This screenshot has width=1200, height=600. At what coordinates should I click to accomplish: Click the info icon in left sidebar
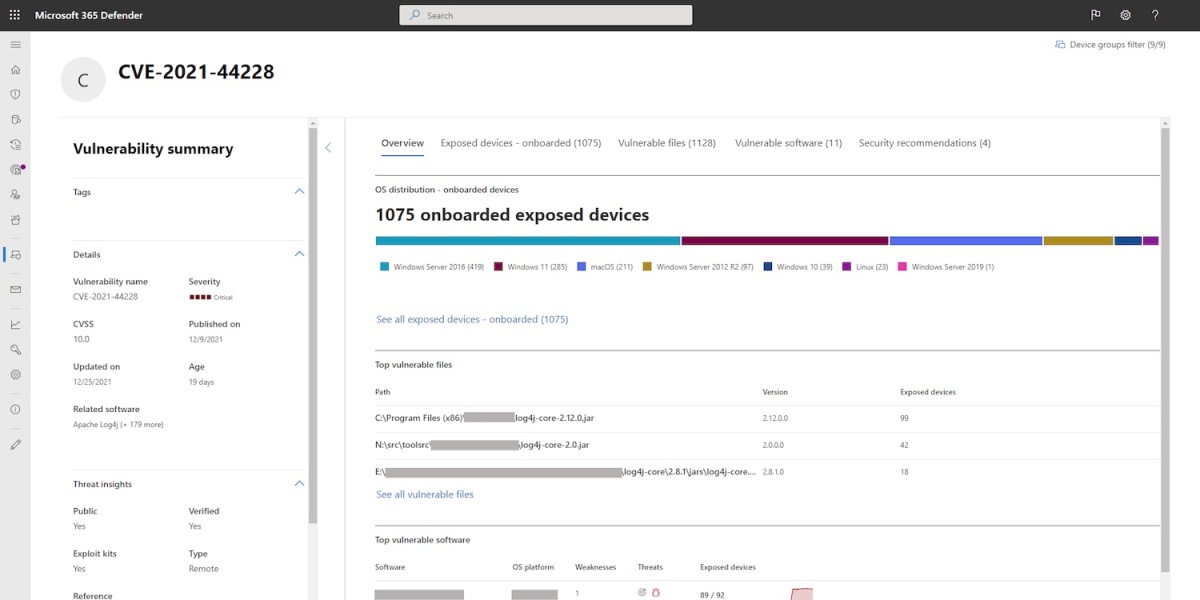coord(15,409)
